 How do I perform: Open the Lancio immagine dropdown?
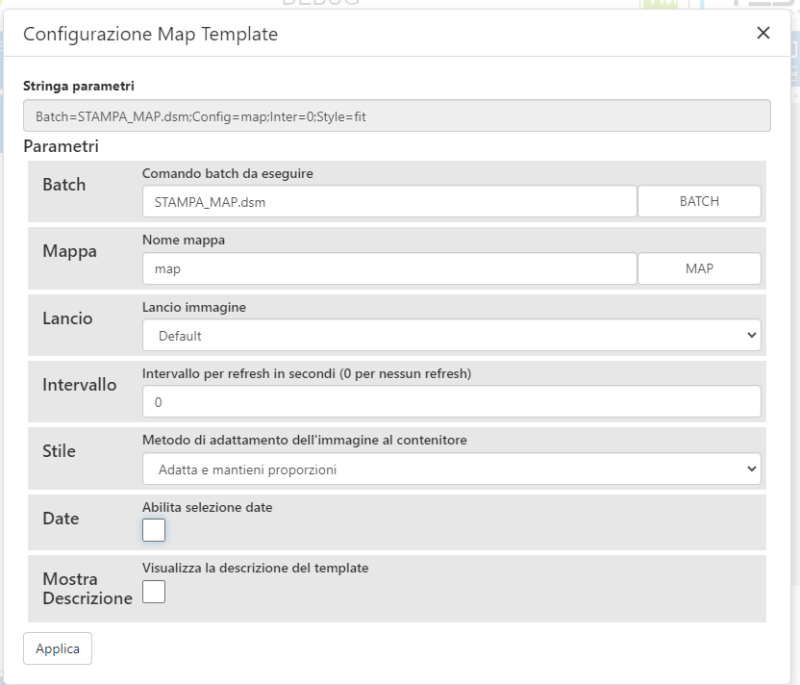coord(451,336)
